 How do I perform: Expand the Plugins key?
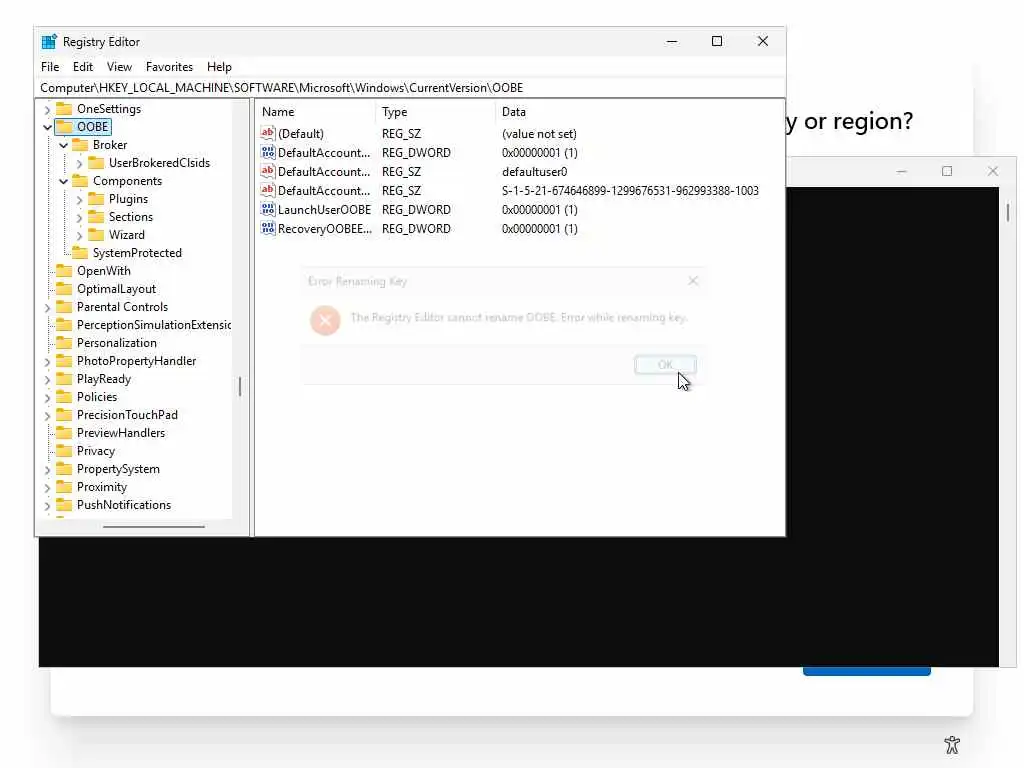tap(79, 199)
